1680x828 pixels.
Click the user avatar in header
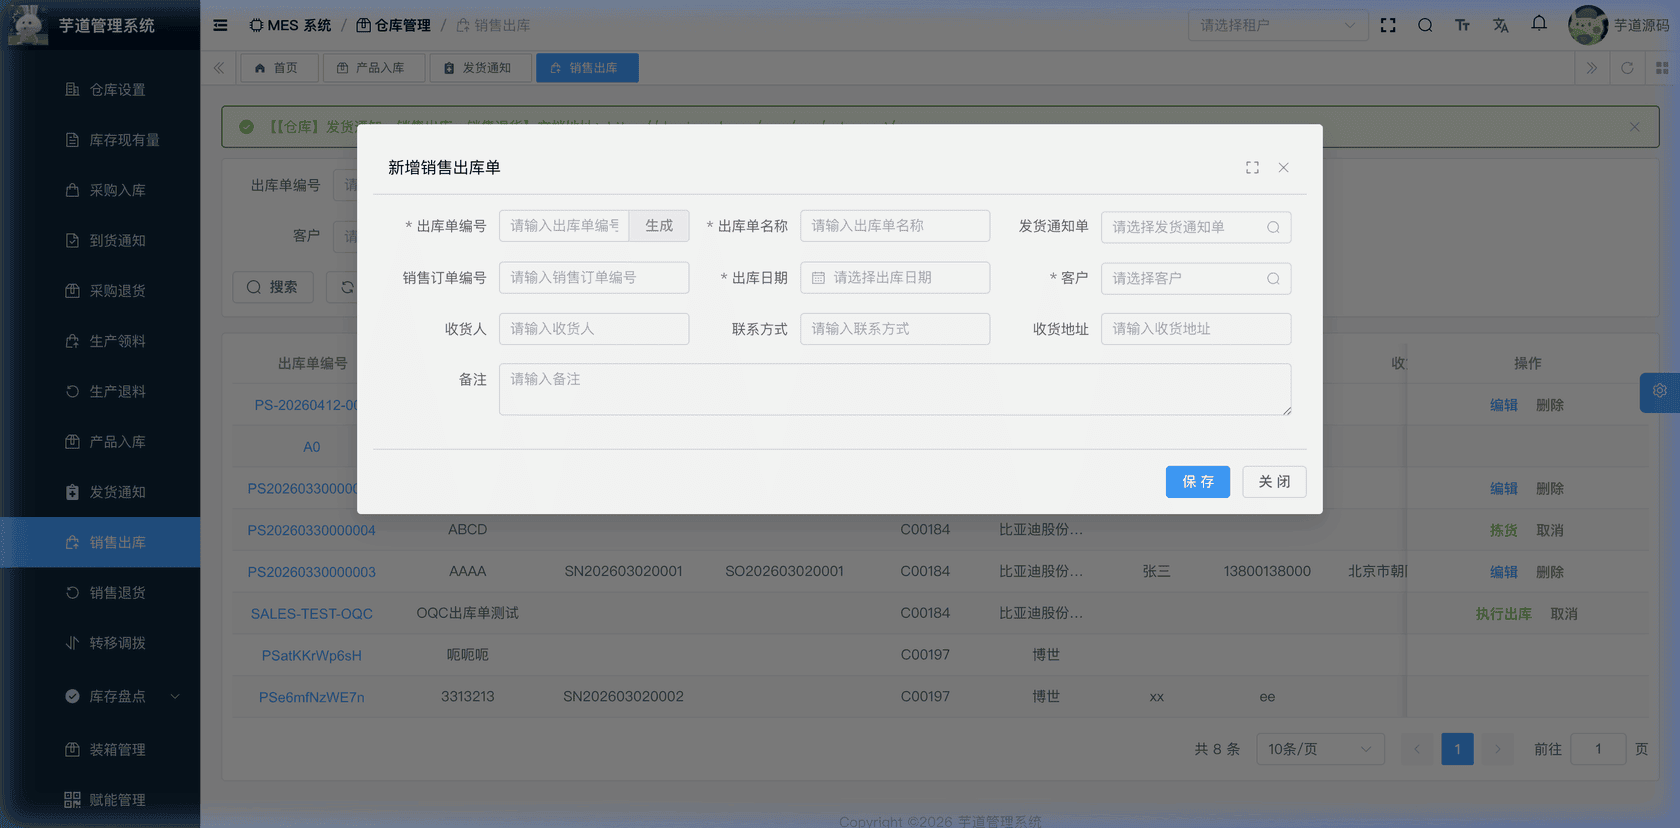pos(1587,25)
